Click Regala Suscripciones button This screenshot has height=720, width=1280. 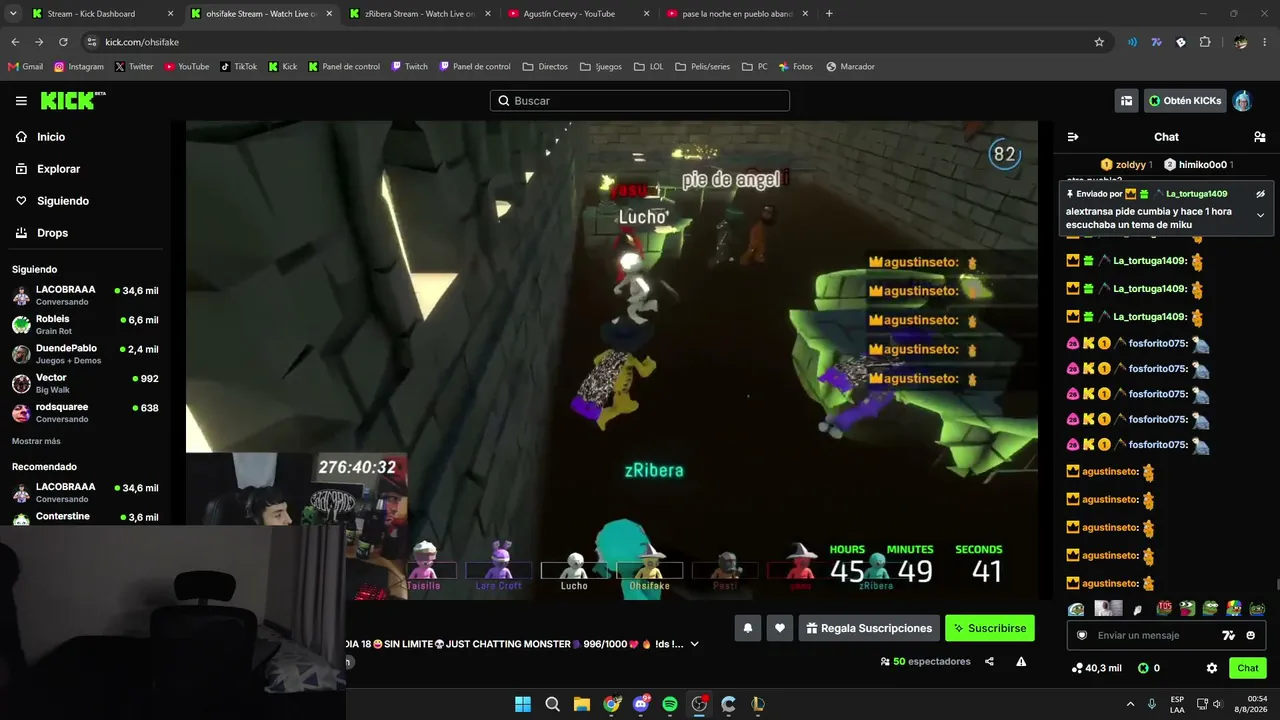tap(869, 628)
